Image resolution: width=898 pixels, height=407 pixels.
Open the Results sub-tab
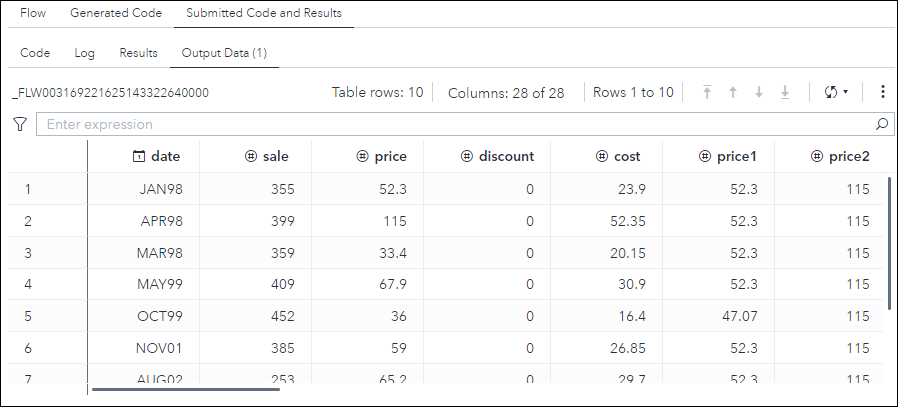[138, 52]
